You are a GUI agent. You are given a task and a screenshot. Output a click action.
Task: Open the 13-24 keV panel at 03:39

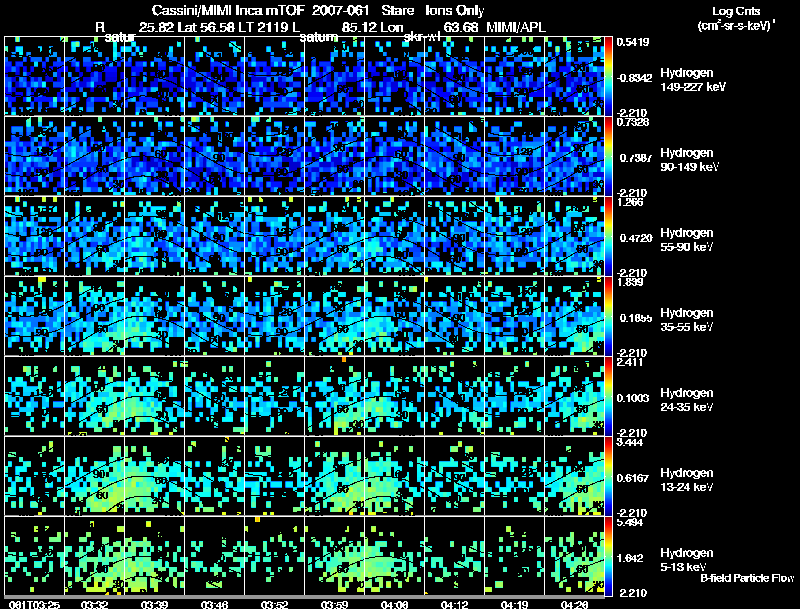(155, 476)
